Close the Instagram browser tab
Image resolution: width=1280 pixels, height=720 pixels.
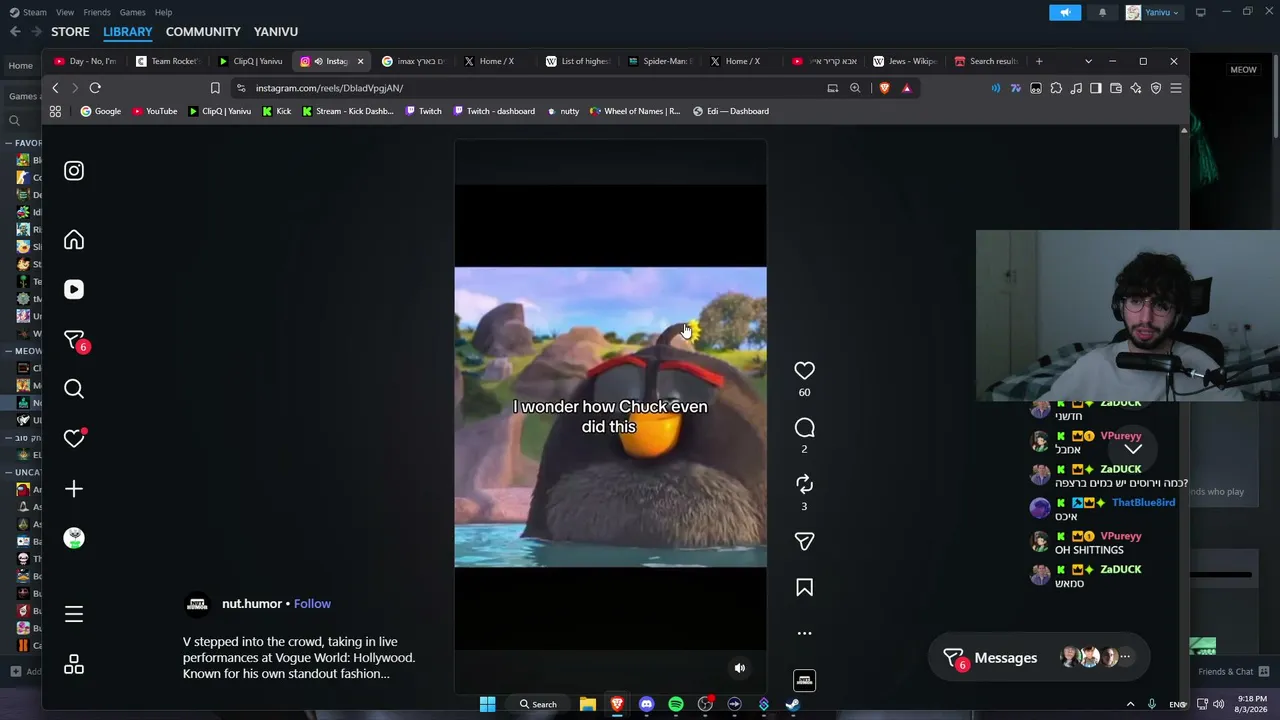(360, 61)
